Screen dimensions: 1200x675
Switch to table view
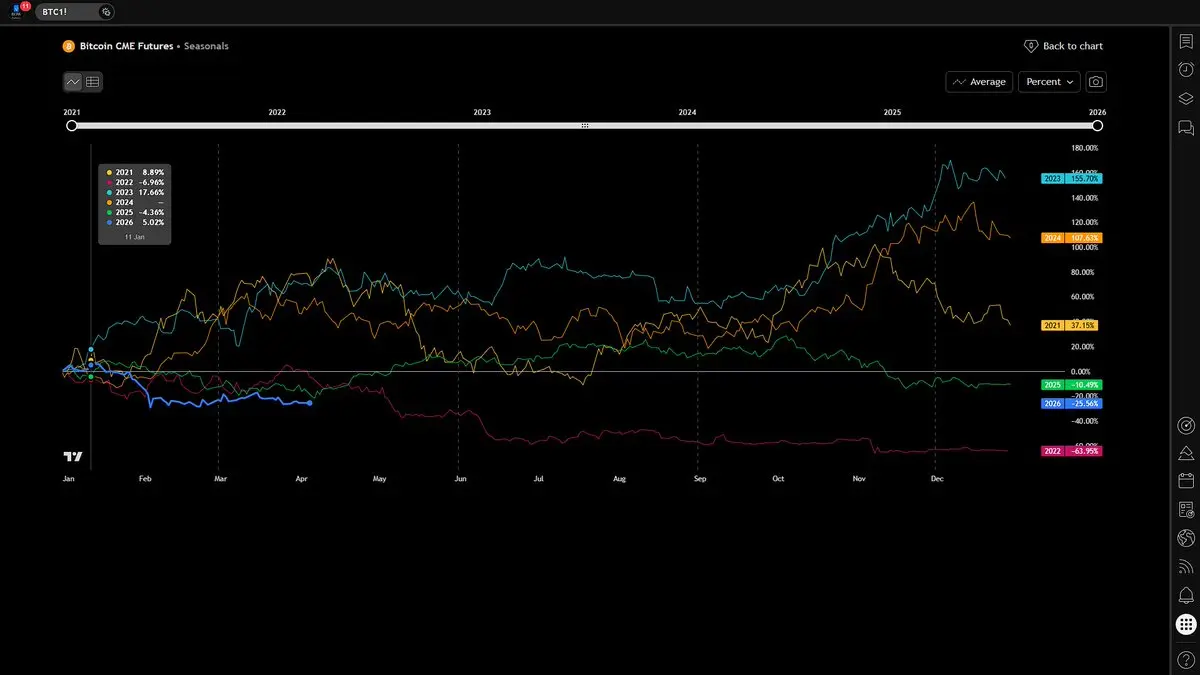click(93, 82)
